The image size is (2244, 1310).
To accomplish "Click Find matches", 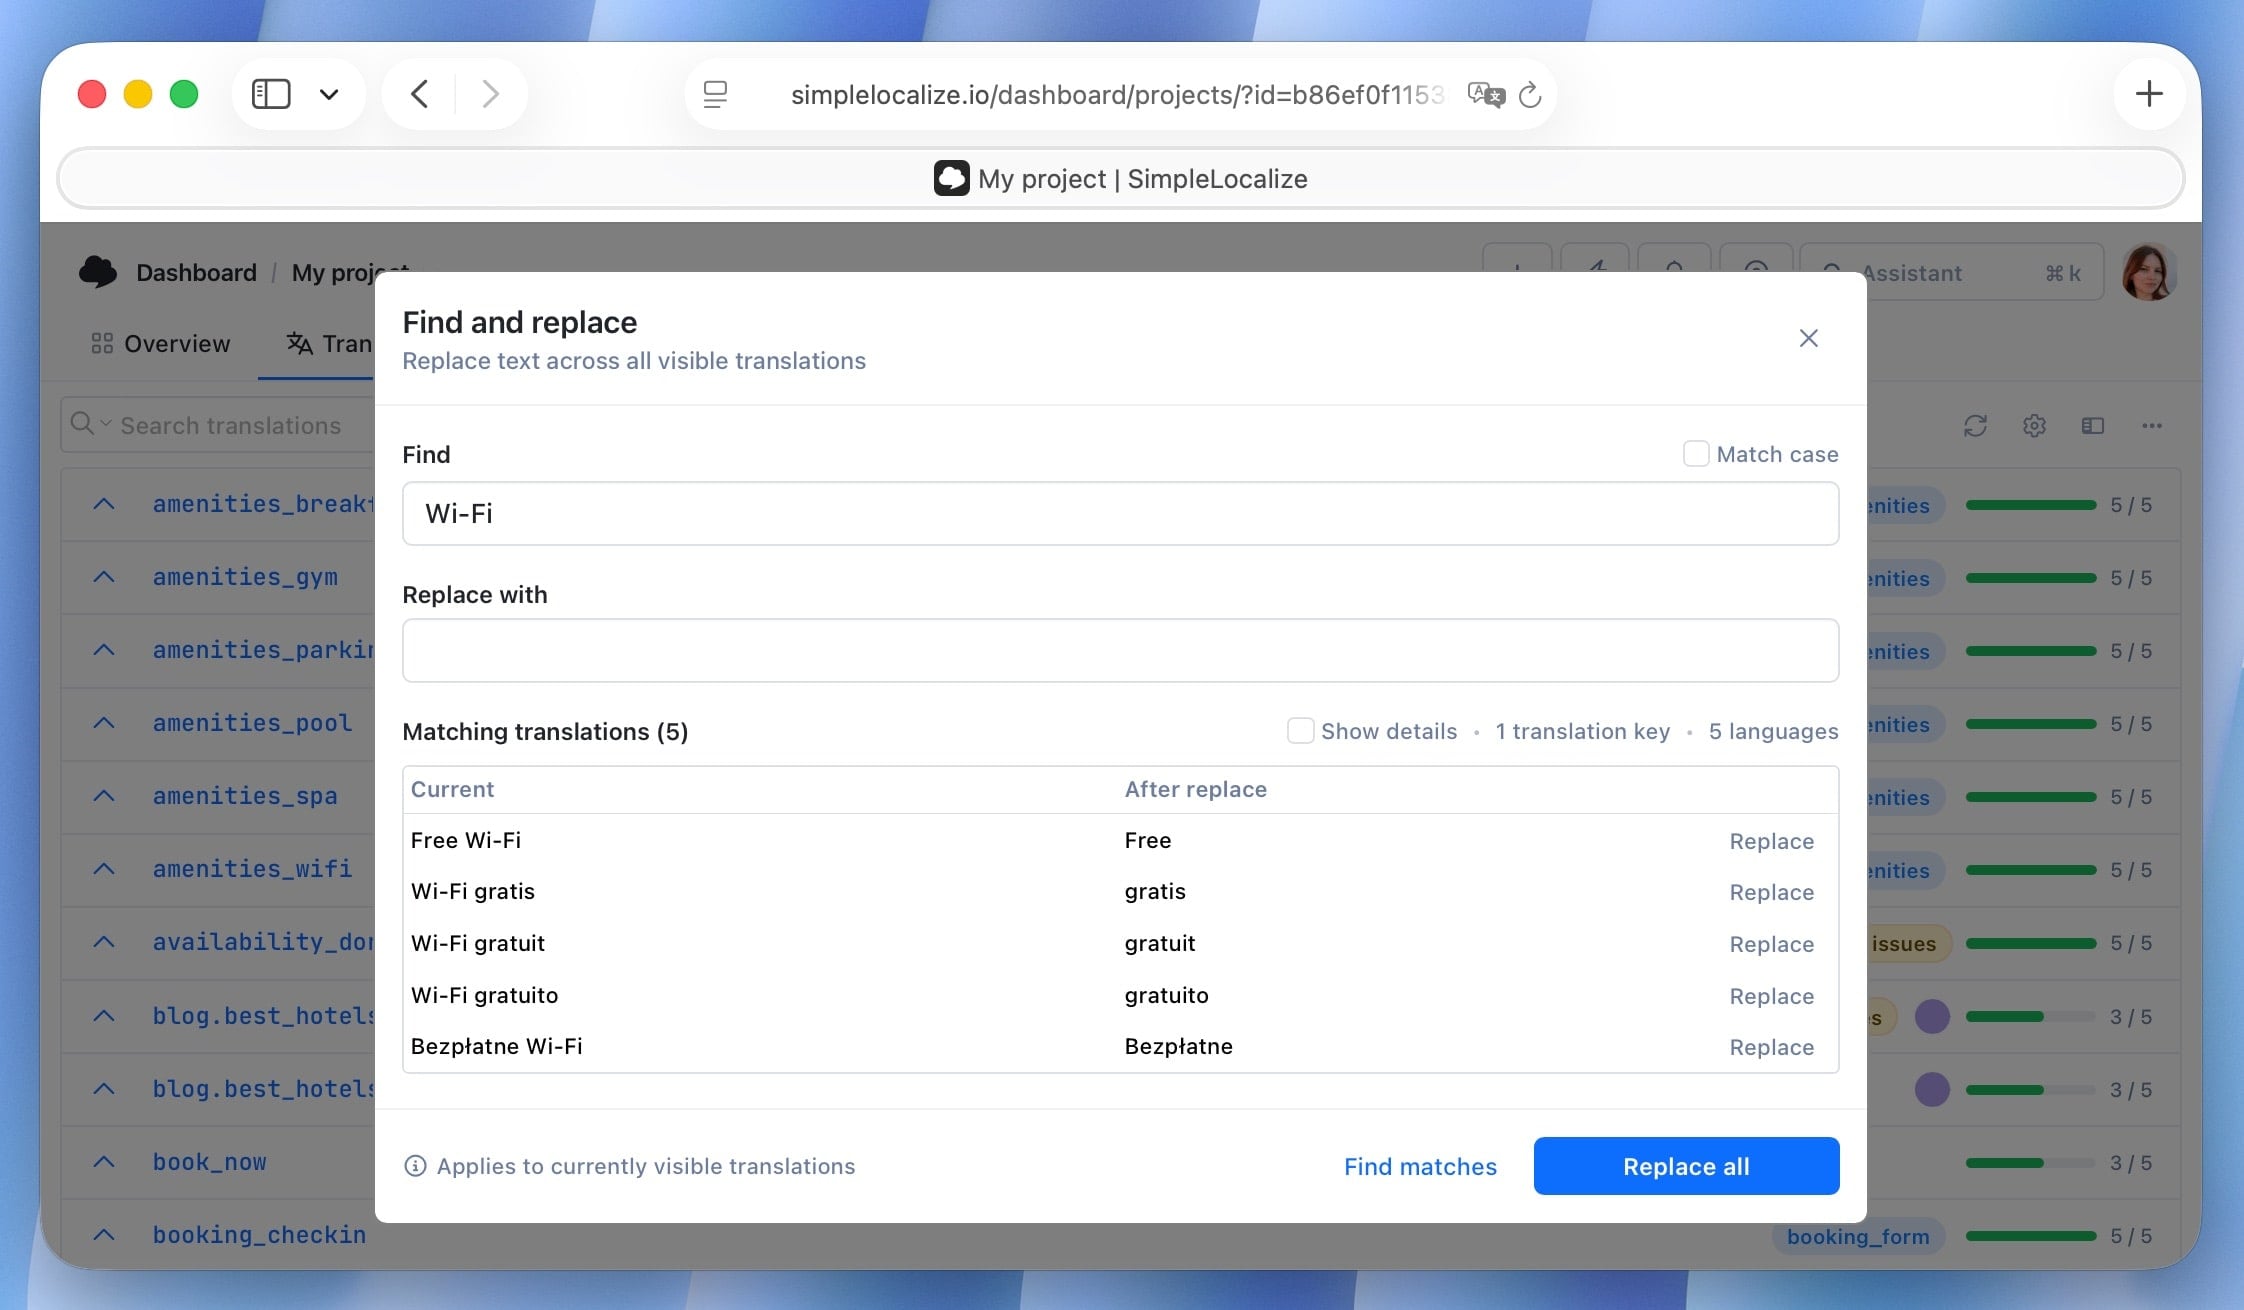I will pos(1420,1166).
